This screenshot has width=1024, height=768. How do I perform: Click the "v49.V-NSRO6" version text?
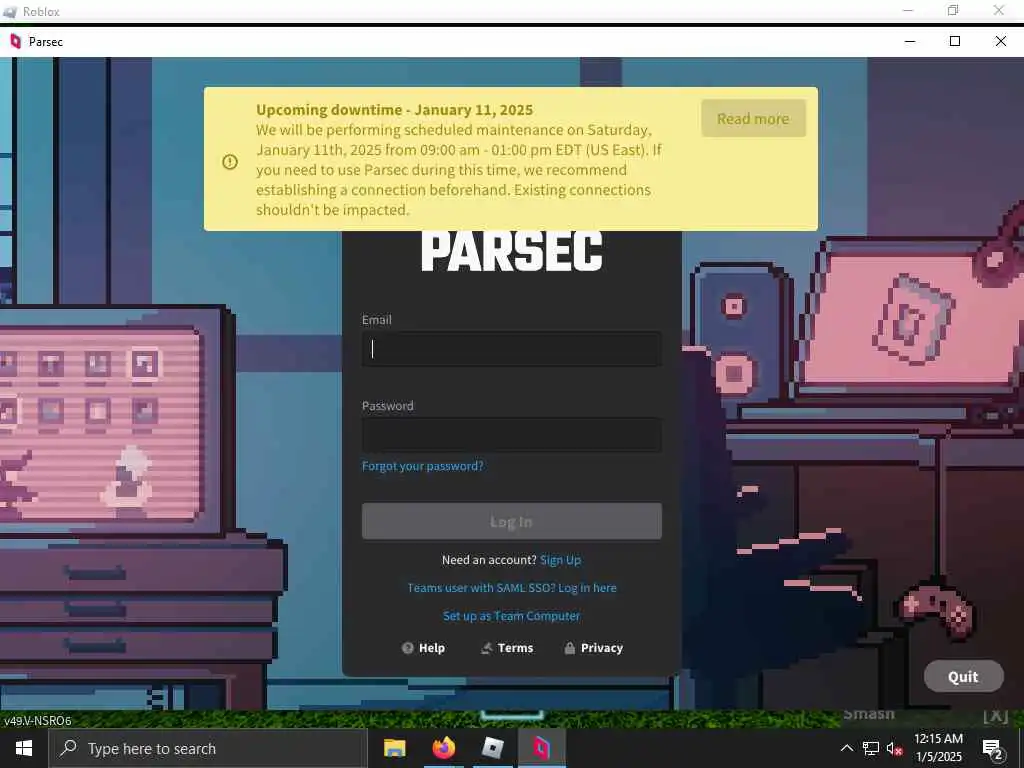(x=38, y=721)
